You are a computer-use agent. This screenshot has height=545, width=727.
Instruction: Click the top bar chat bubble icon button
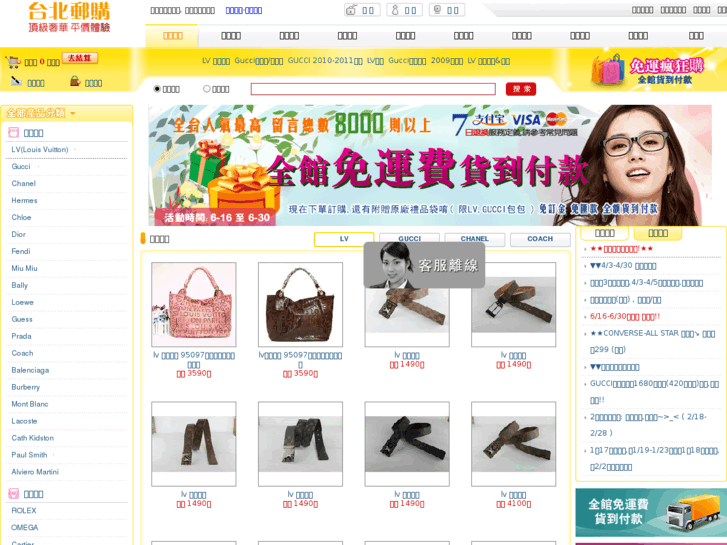(447, 10)
